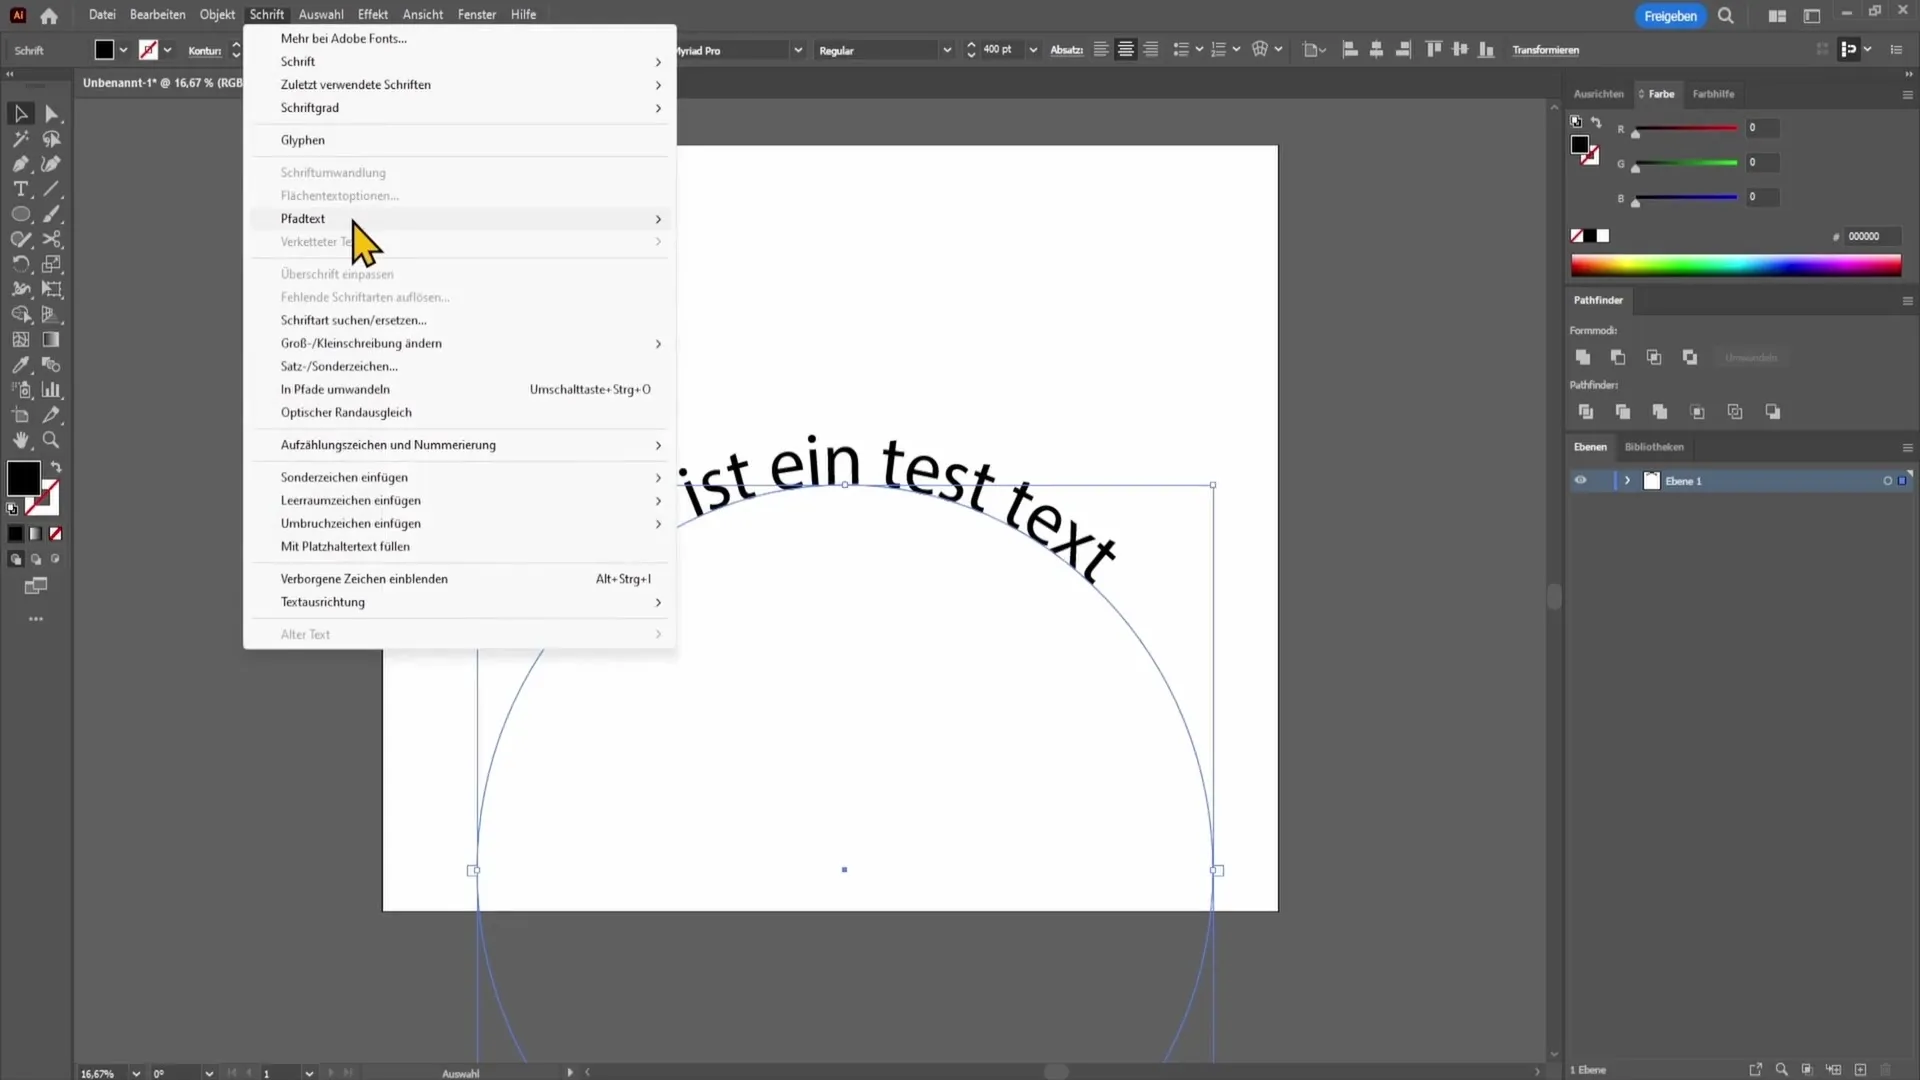Select the Pen tool
1920x1080 pixels.
[20, 164]
